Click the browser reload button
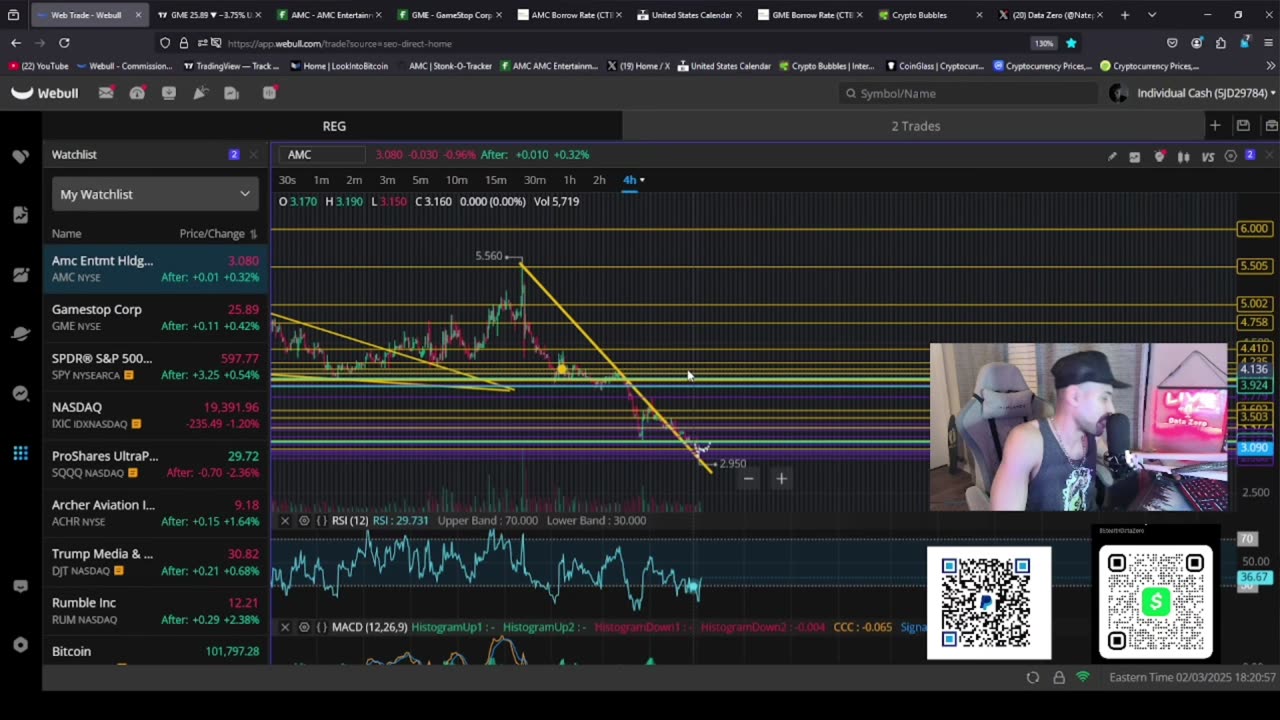Image resolution: width=1280 pixels, height=720 pixels. click(64, 43)
